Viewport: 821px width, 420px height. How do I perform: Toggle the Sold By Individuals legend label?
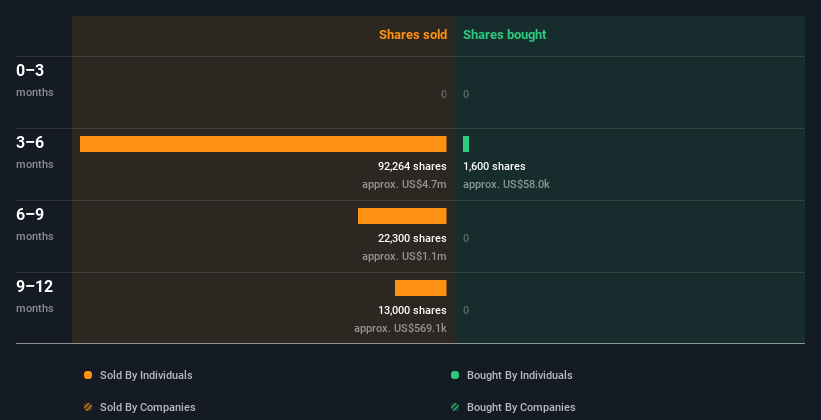tap(146, 375)
